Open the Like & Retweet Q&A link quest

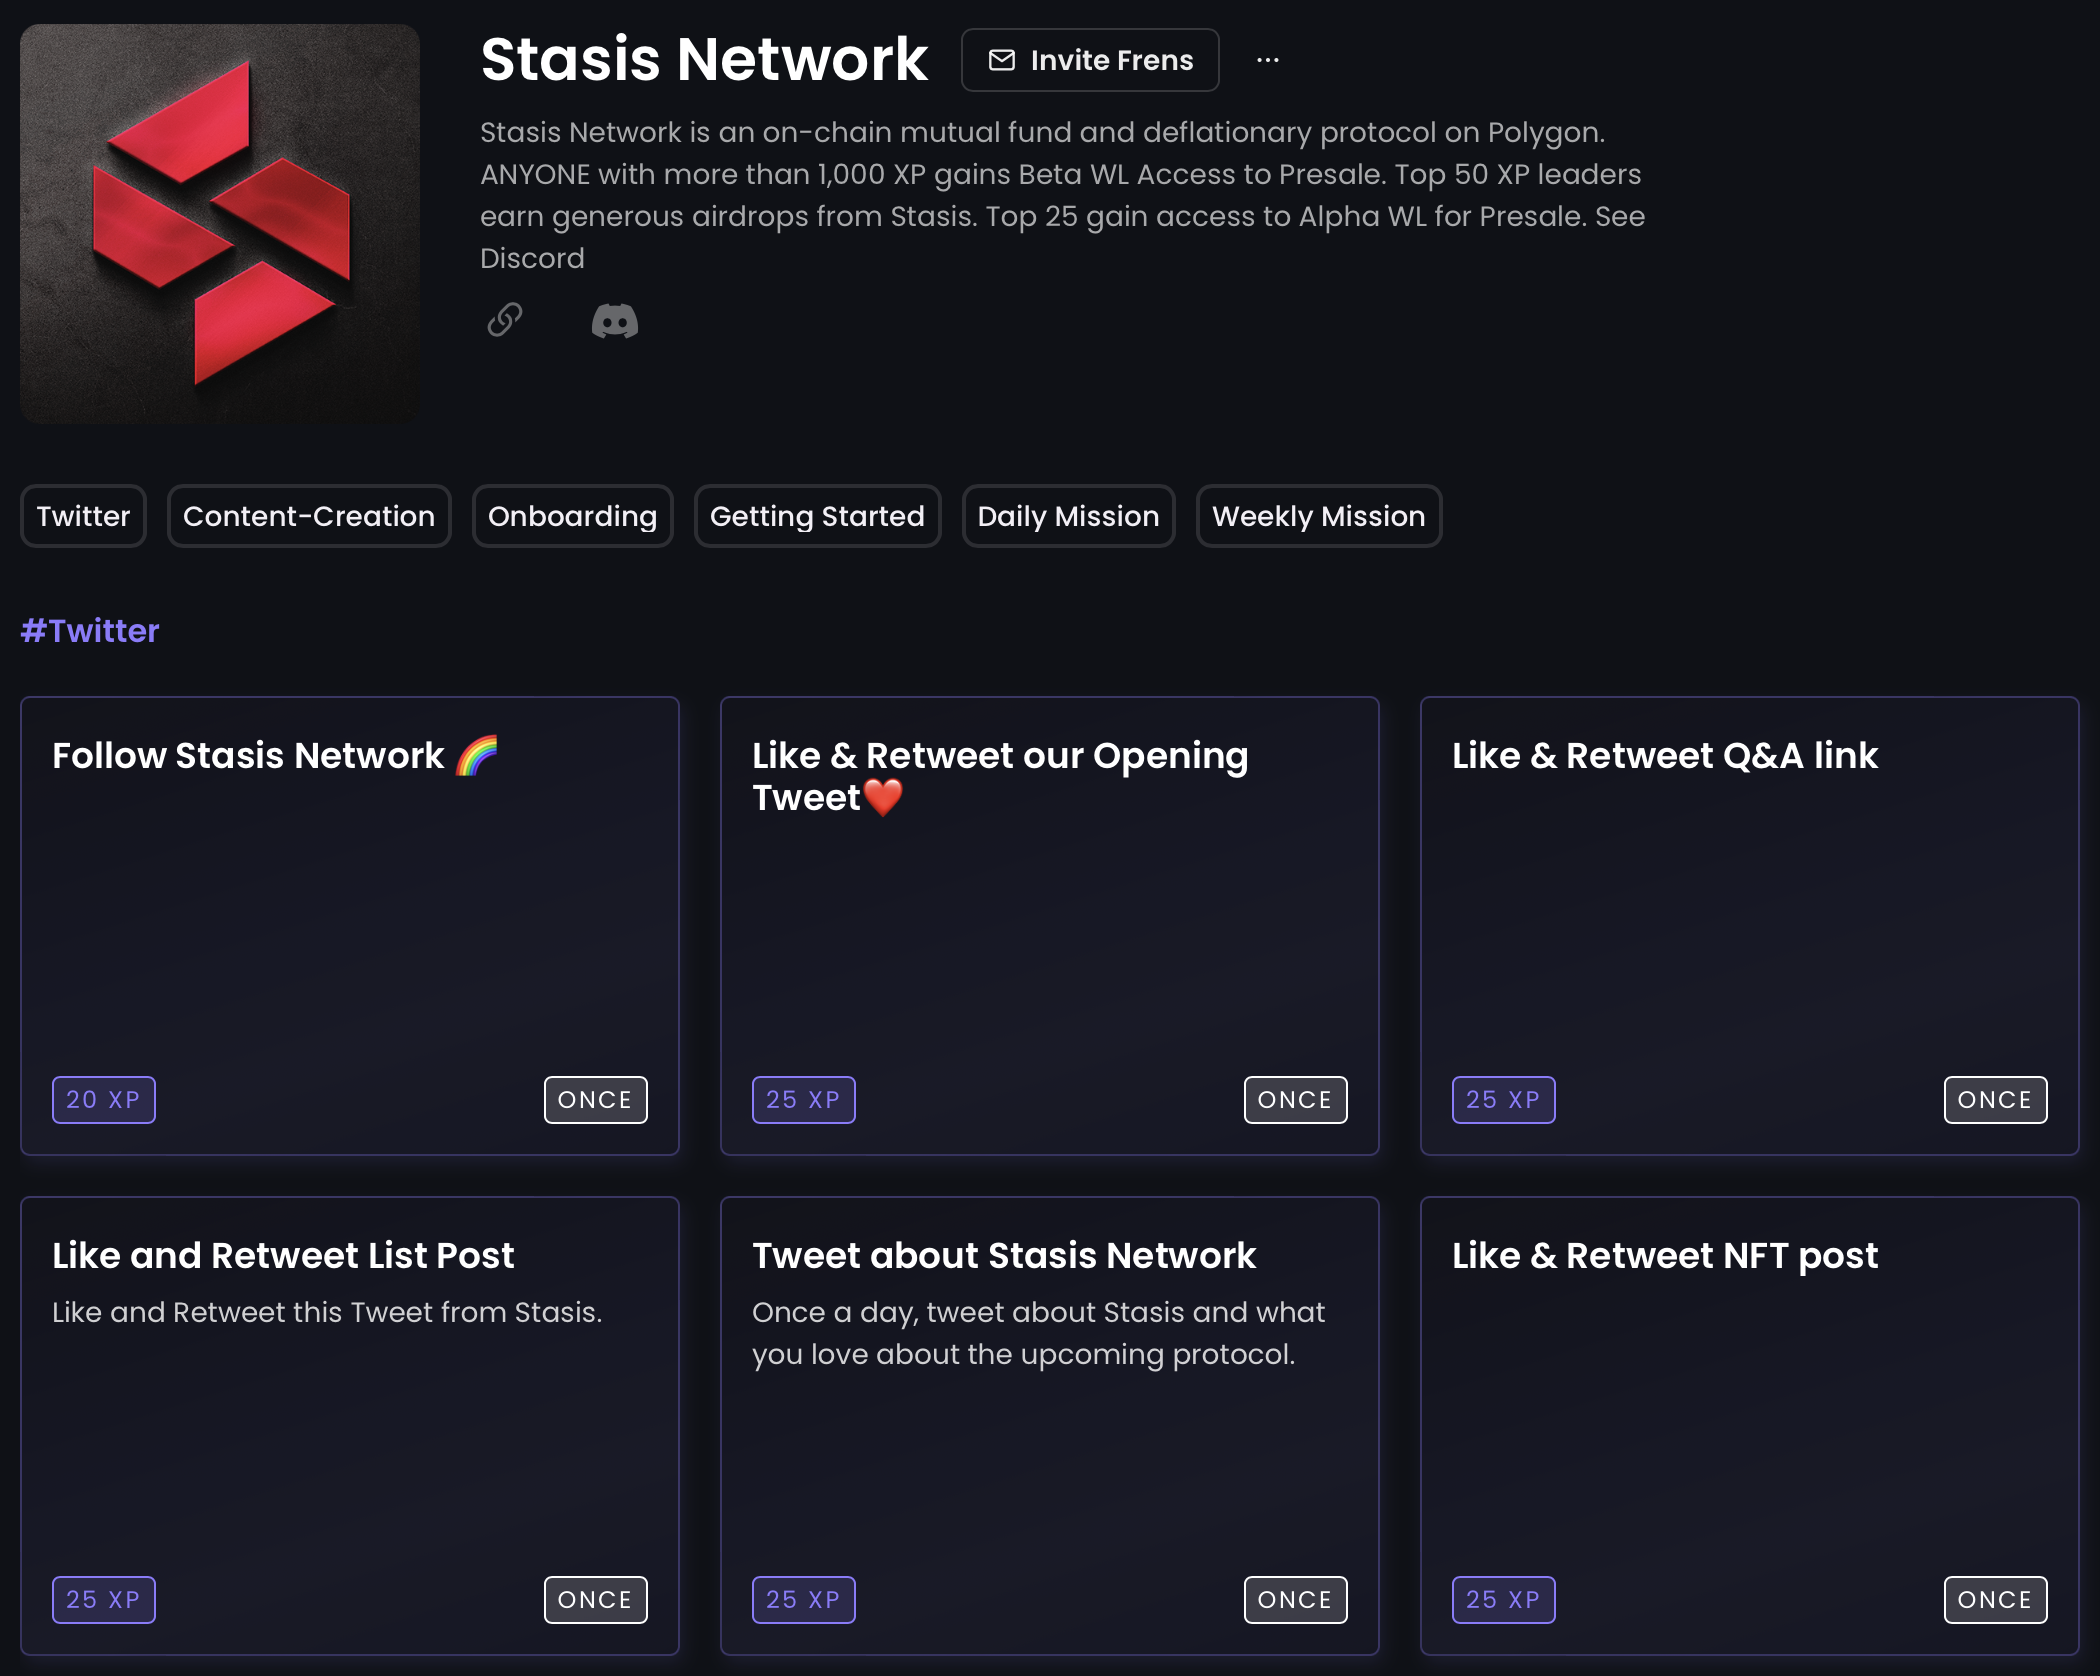pos(1750,926)
